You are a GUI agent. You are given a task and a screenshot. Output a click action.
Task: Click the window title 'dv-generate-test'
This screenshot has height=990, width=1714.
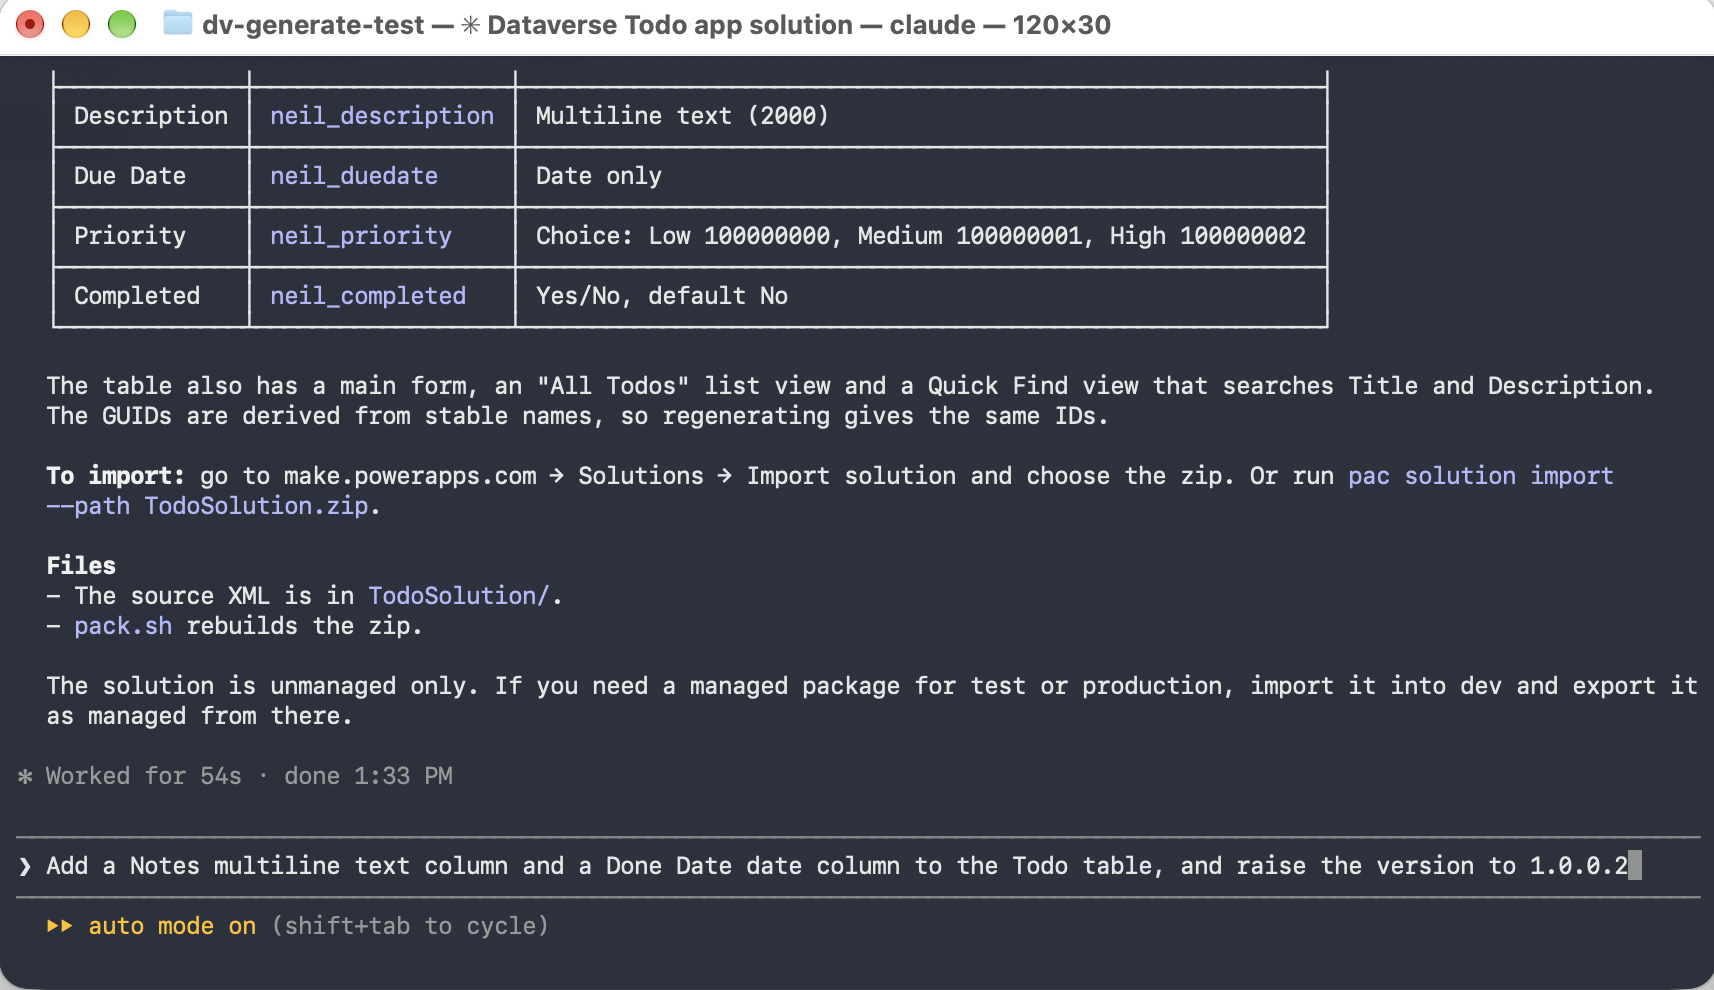[x=313, y=25]
